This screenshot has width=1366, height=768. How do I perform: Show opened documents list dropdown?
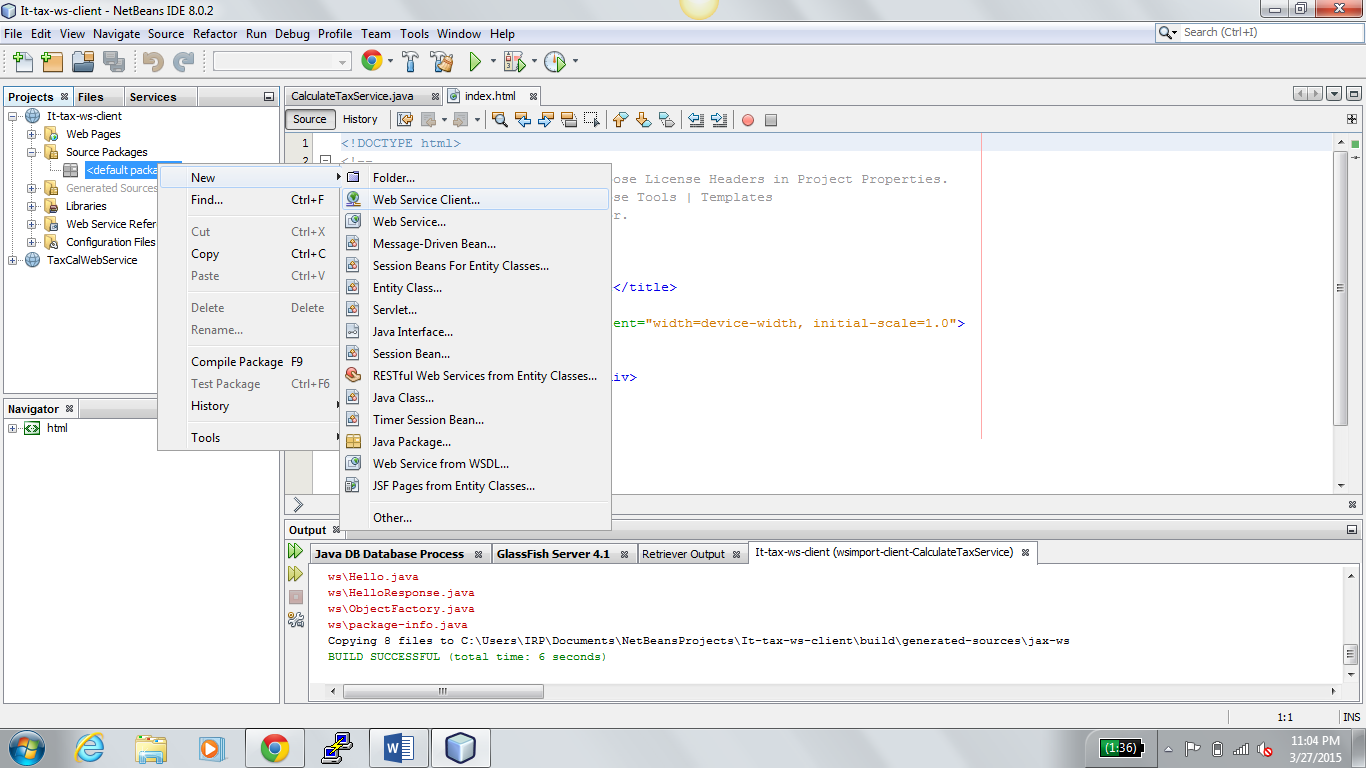coord(1334,94)
